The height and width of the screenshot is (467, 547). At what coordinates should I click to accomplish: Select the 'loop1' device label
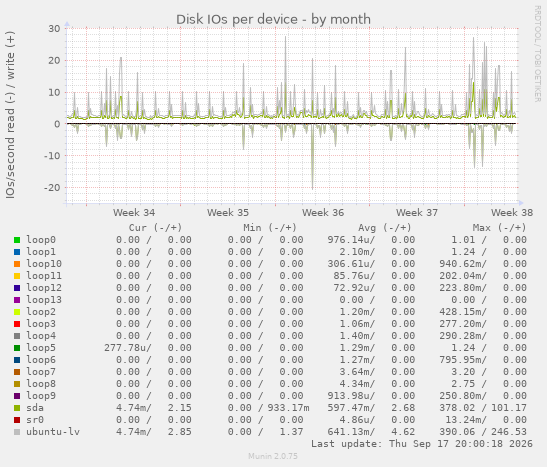(x=41, y=251)
